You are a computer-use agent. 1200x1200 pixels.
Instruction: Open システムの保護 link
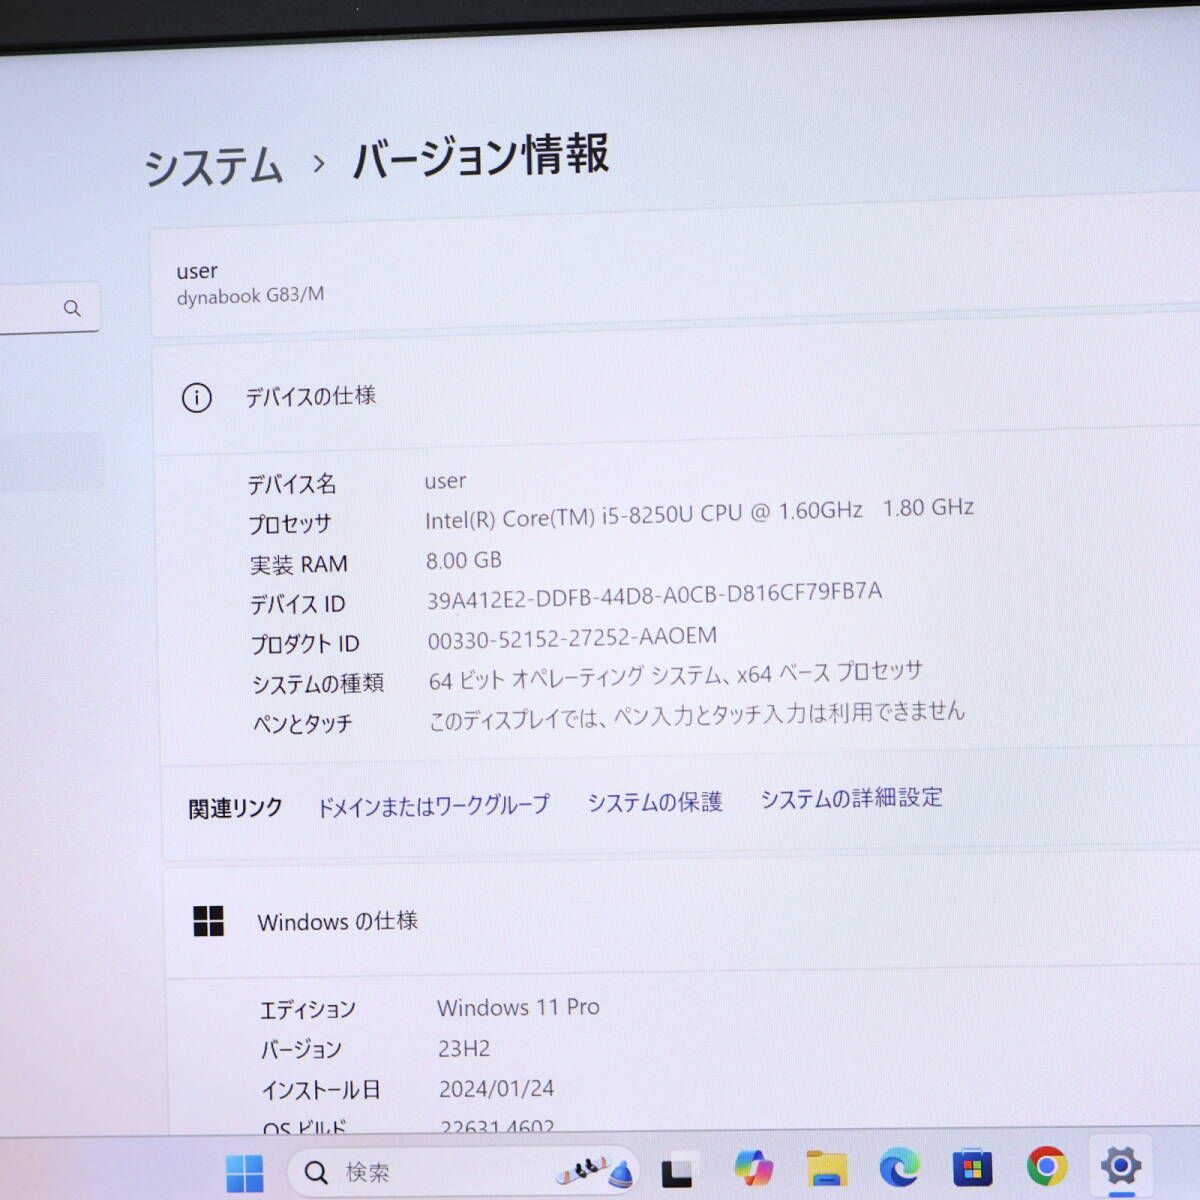[655, 802]
